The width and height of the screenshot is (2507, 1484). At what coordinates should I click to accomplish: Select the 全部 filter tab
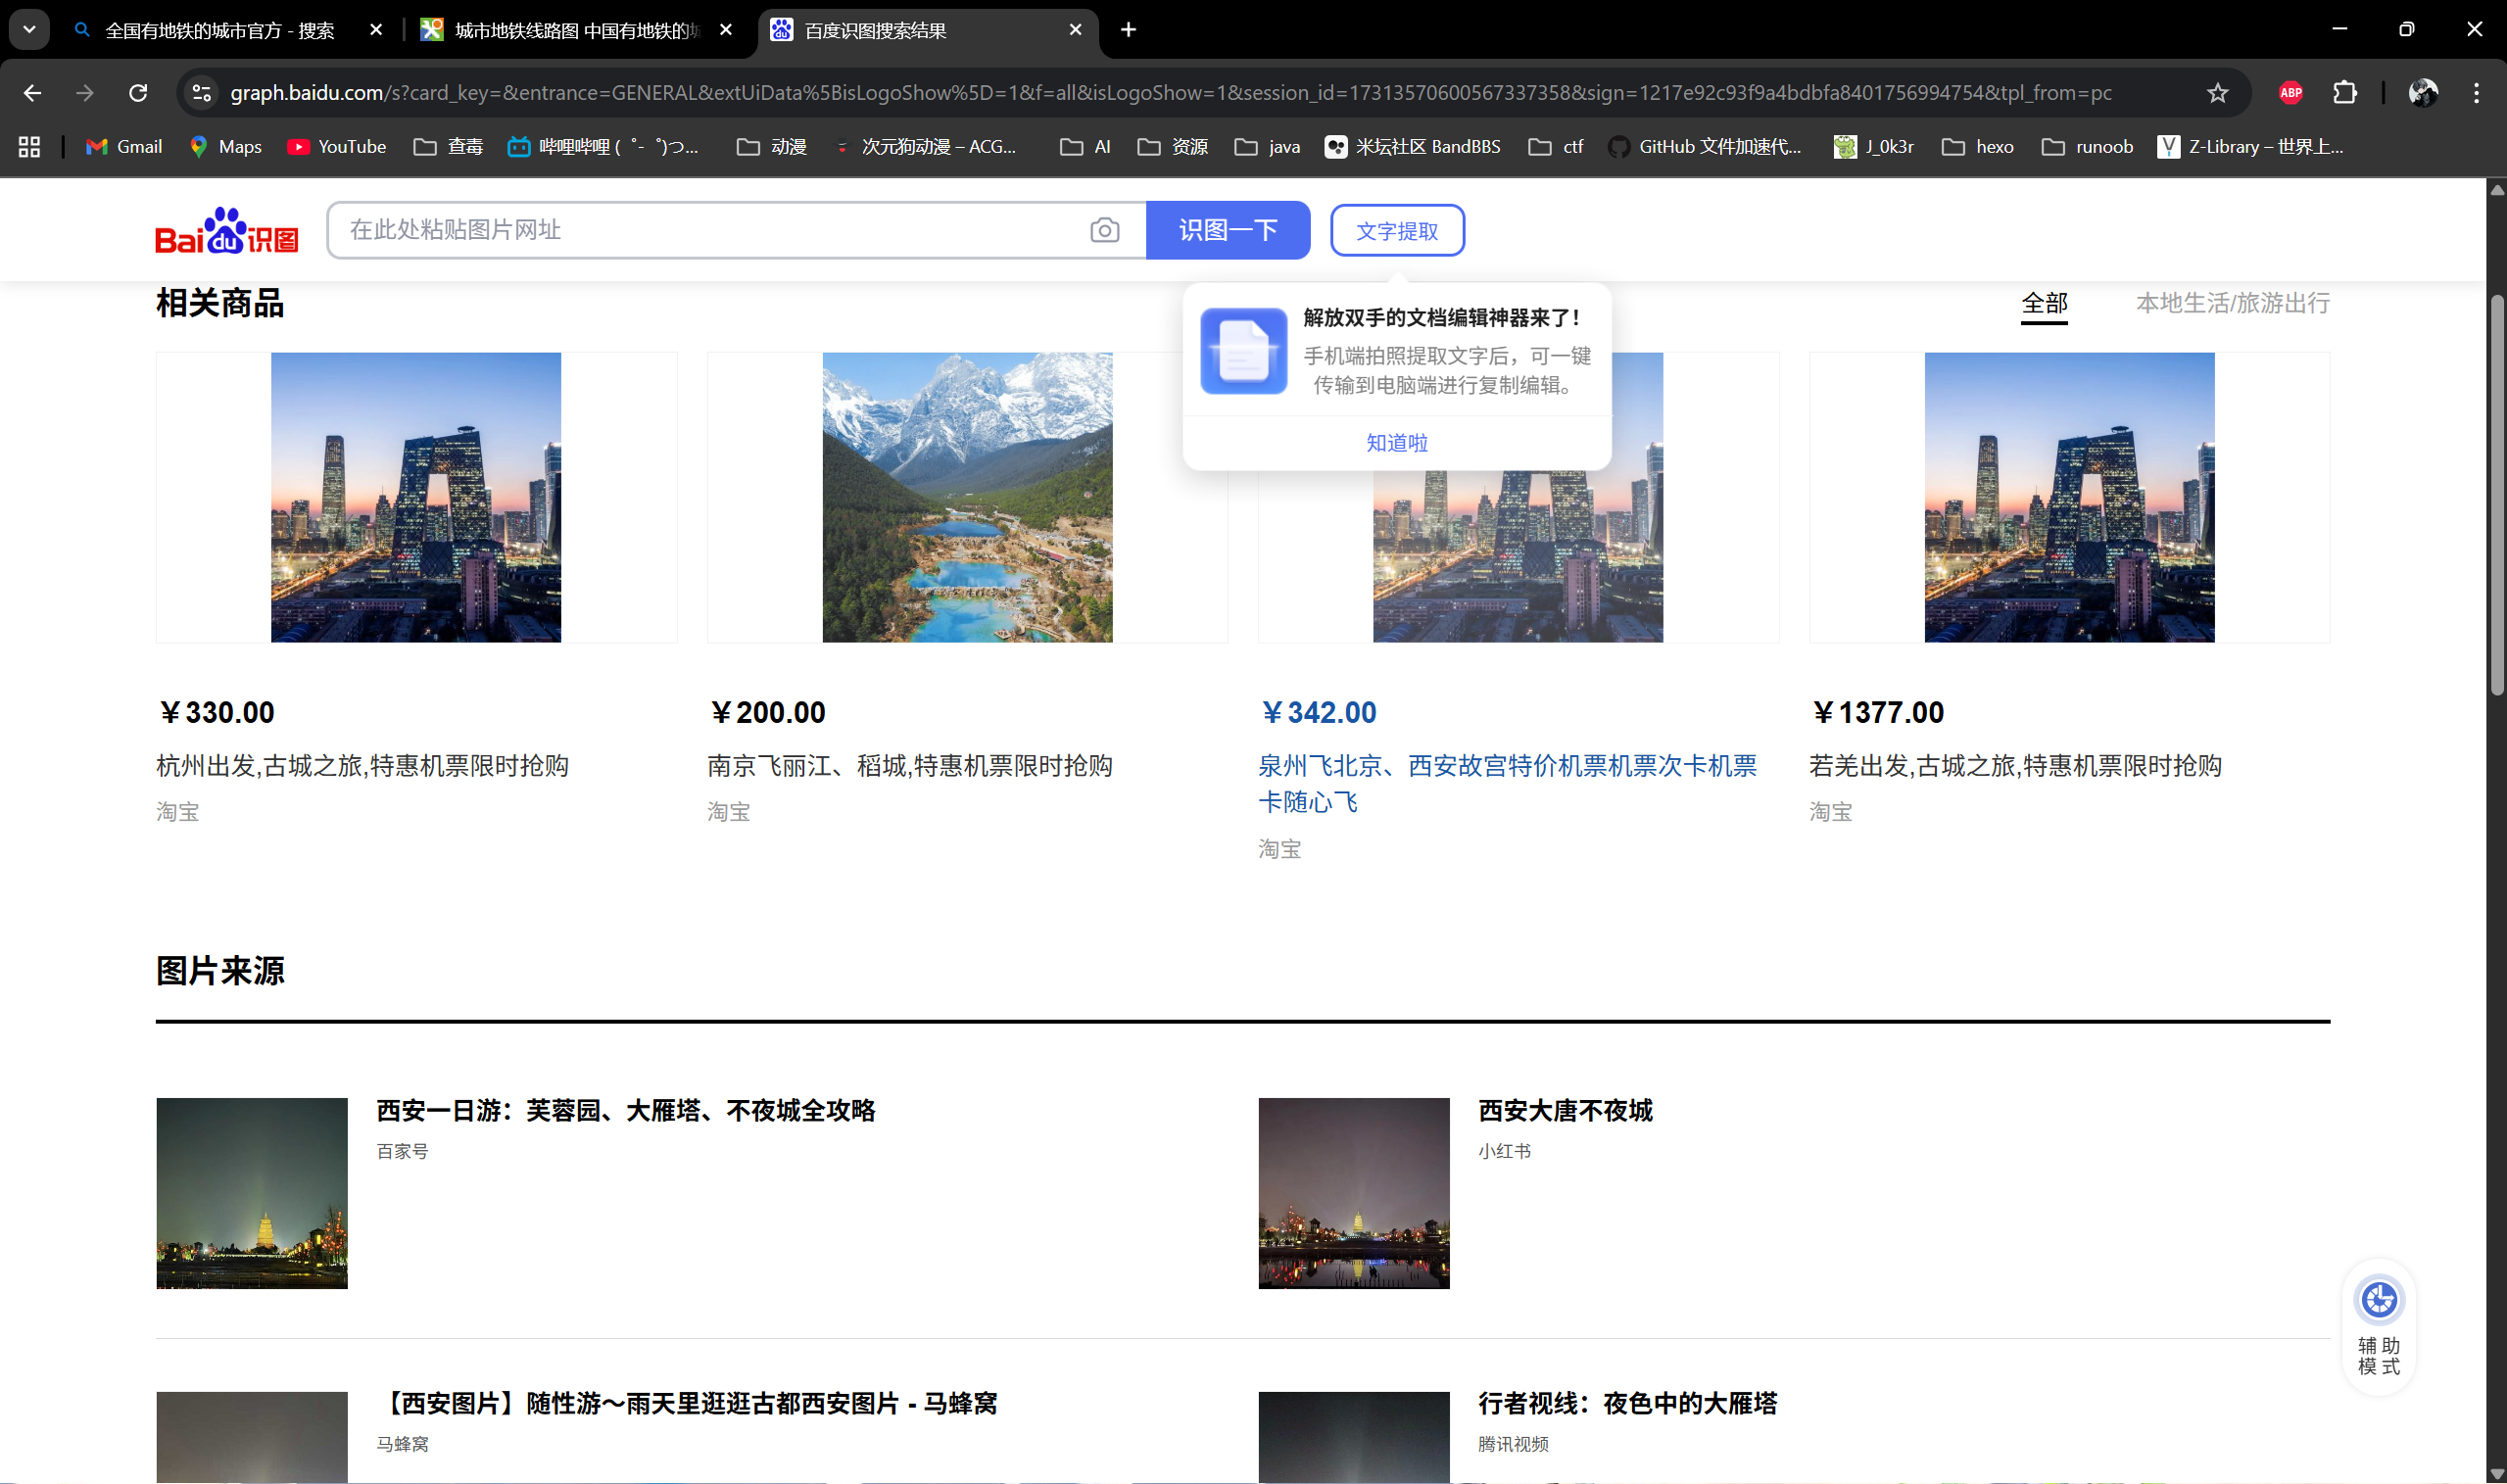click(x=2044, y=303)
